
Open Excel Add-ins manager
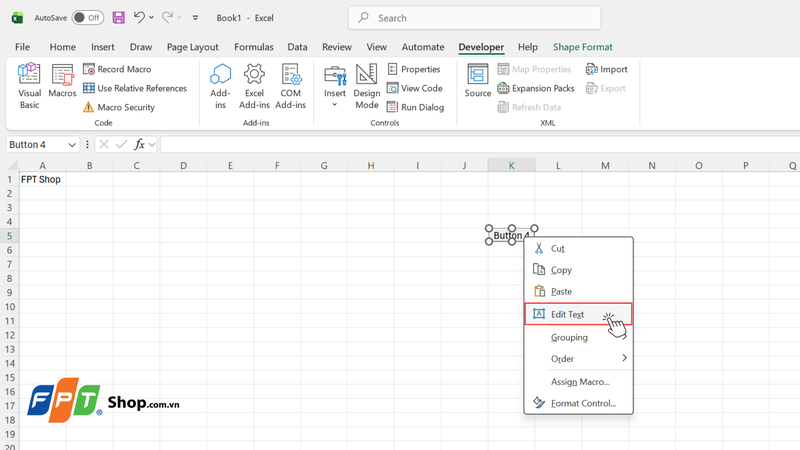pyautogui.click(x=254, y=86)
